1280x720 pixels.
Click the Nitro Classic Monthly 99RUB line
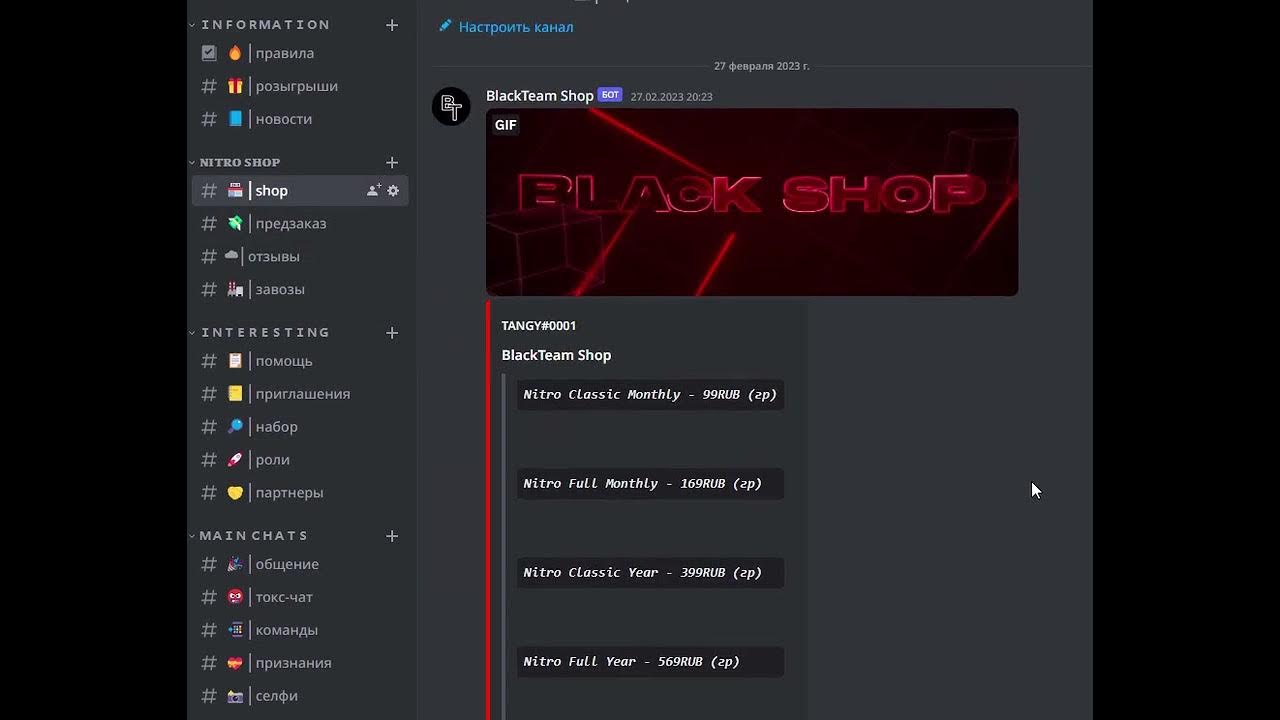pos(650,395)
